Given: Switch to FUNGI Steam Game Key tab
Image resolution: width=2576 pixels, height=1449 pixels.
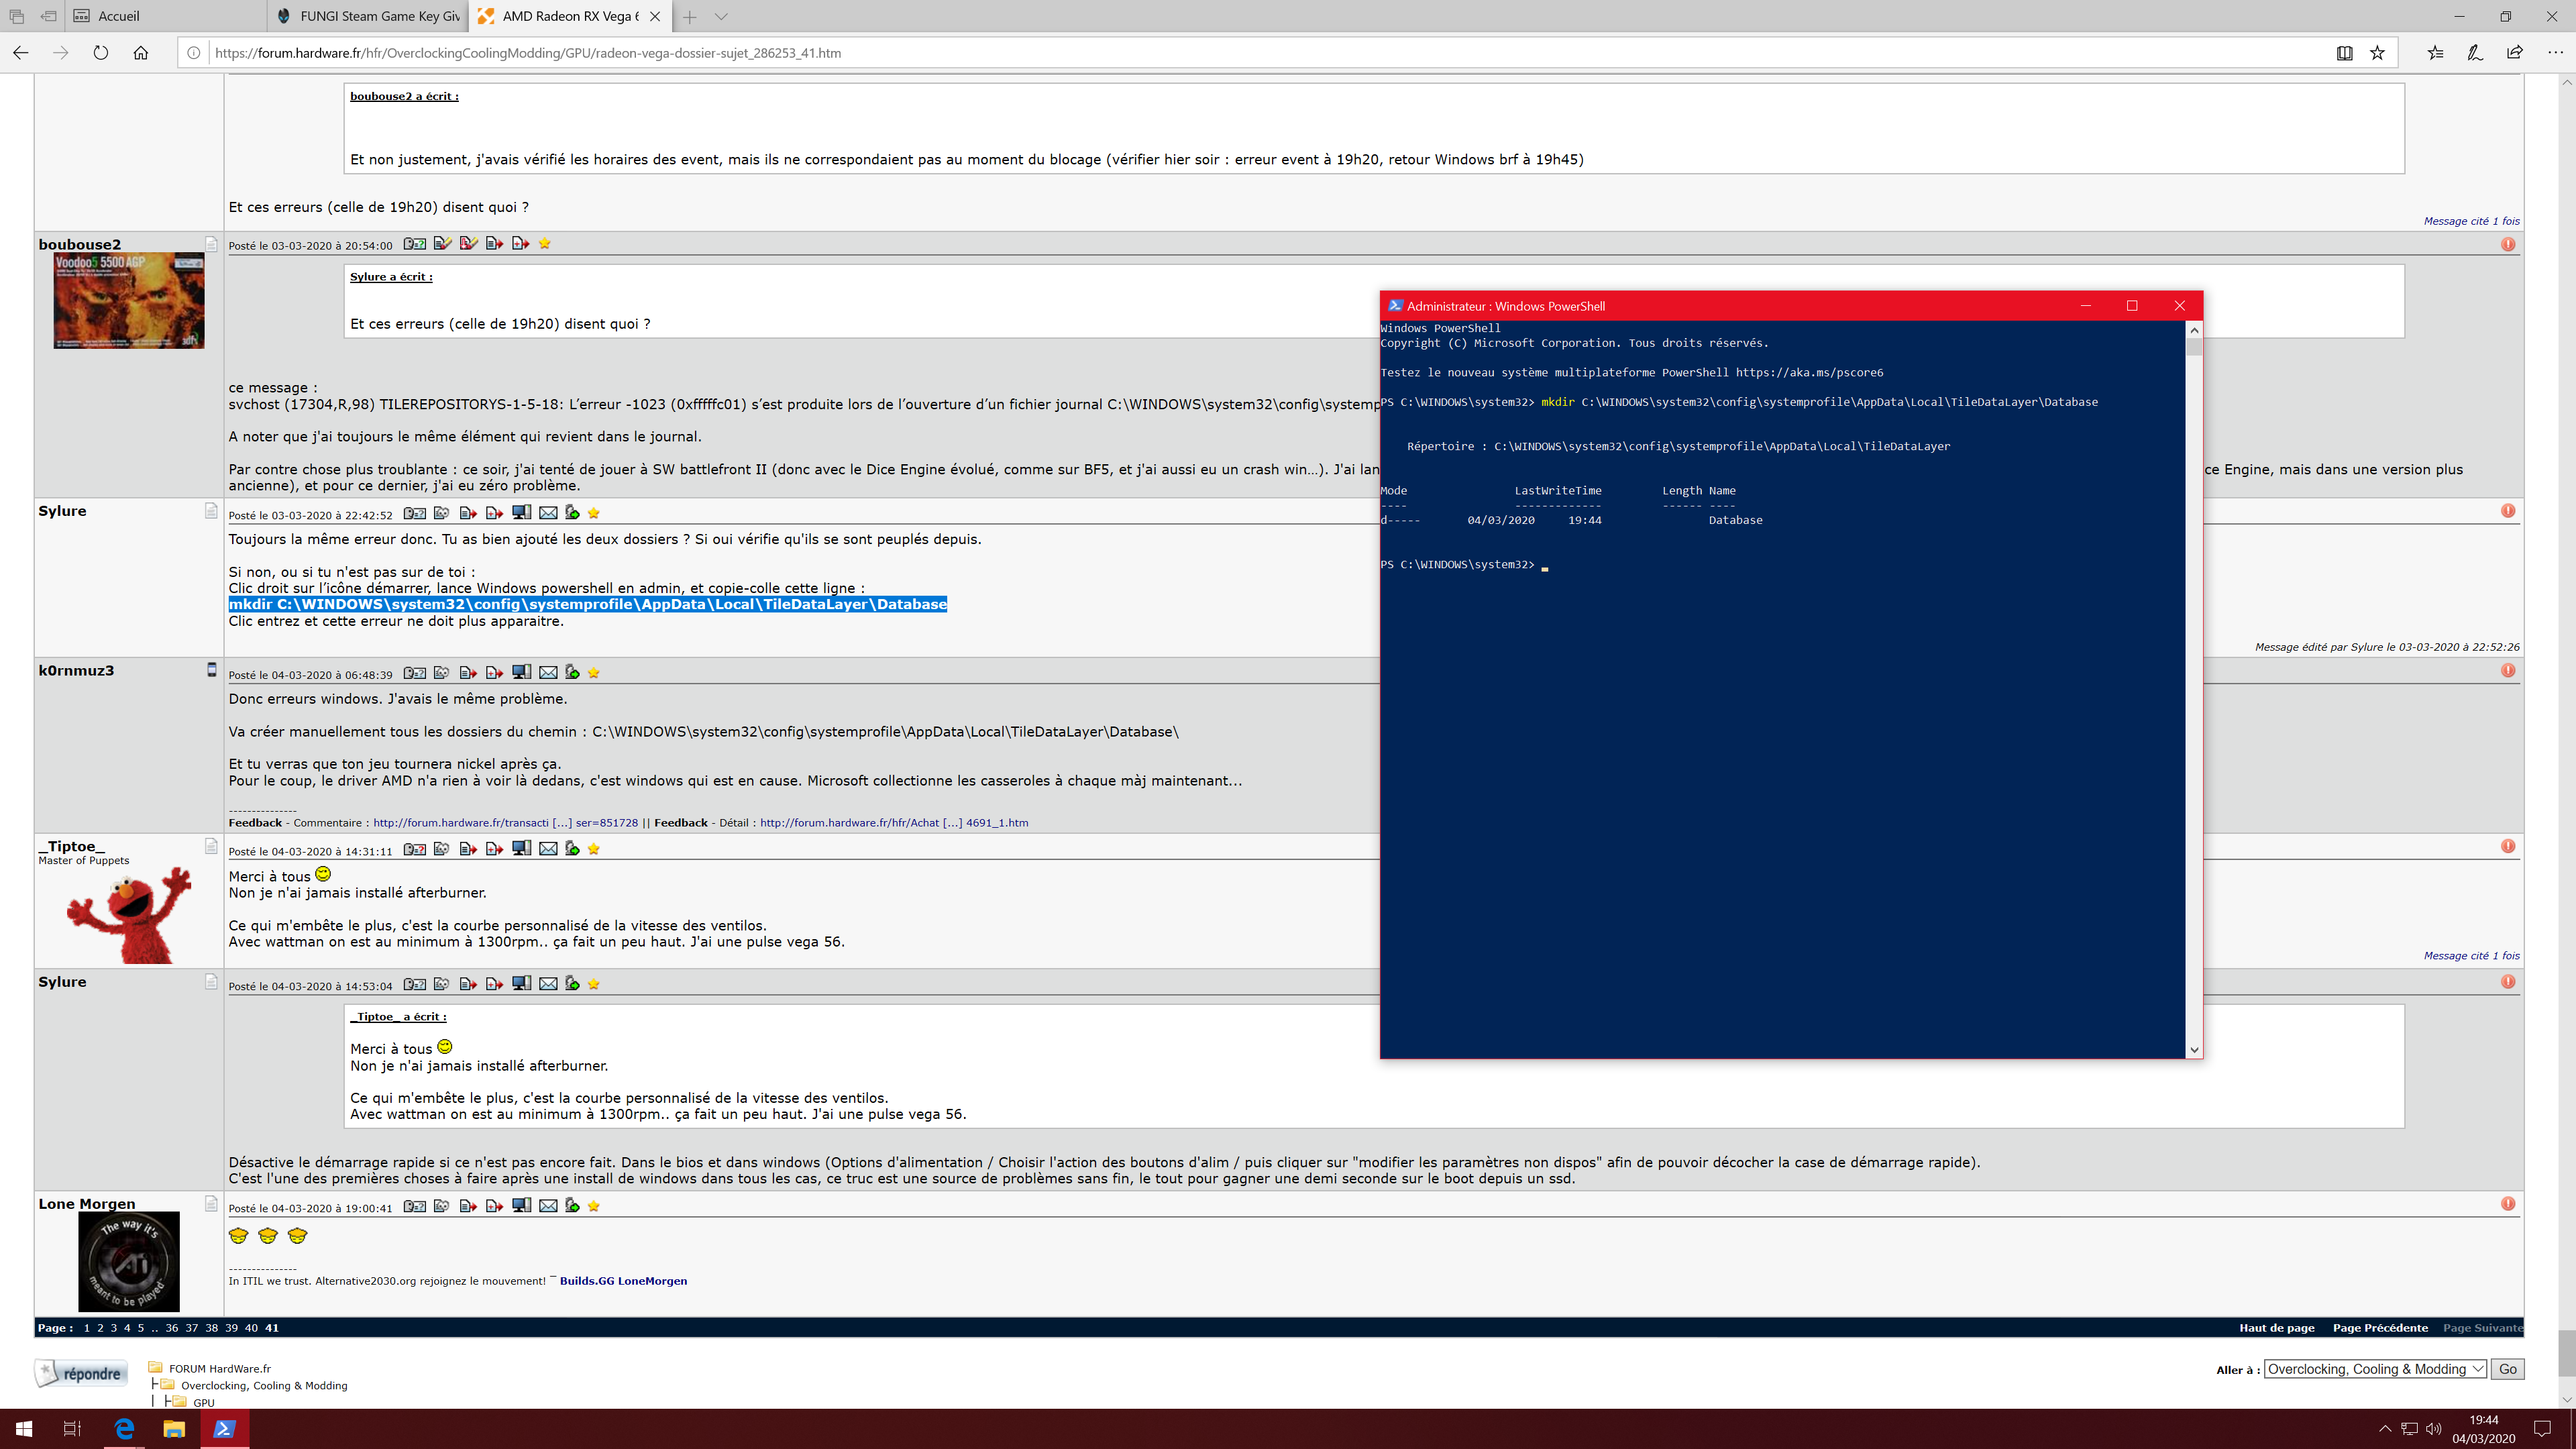Looking at the screenshot, I should point(370,16).
